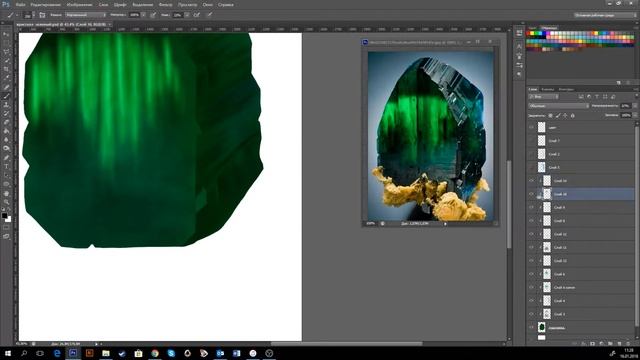The height and width of the screenshot is (360, 640).
Task: Toggle pressure for opacity in options bar
Action: (153, 15)
